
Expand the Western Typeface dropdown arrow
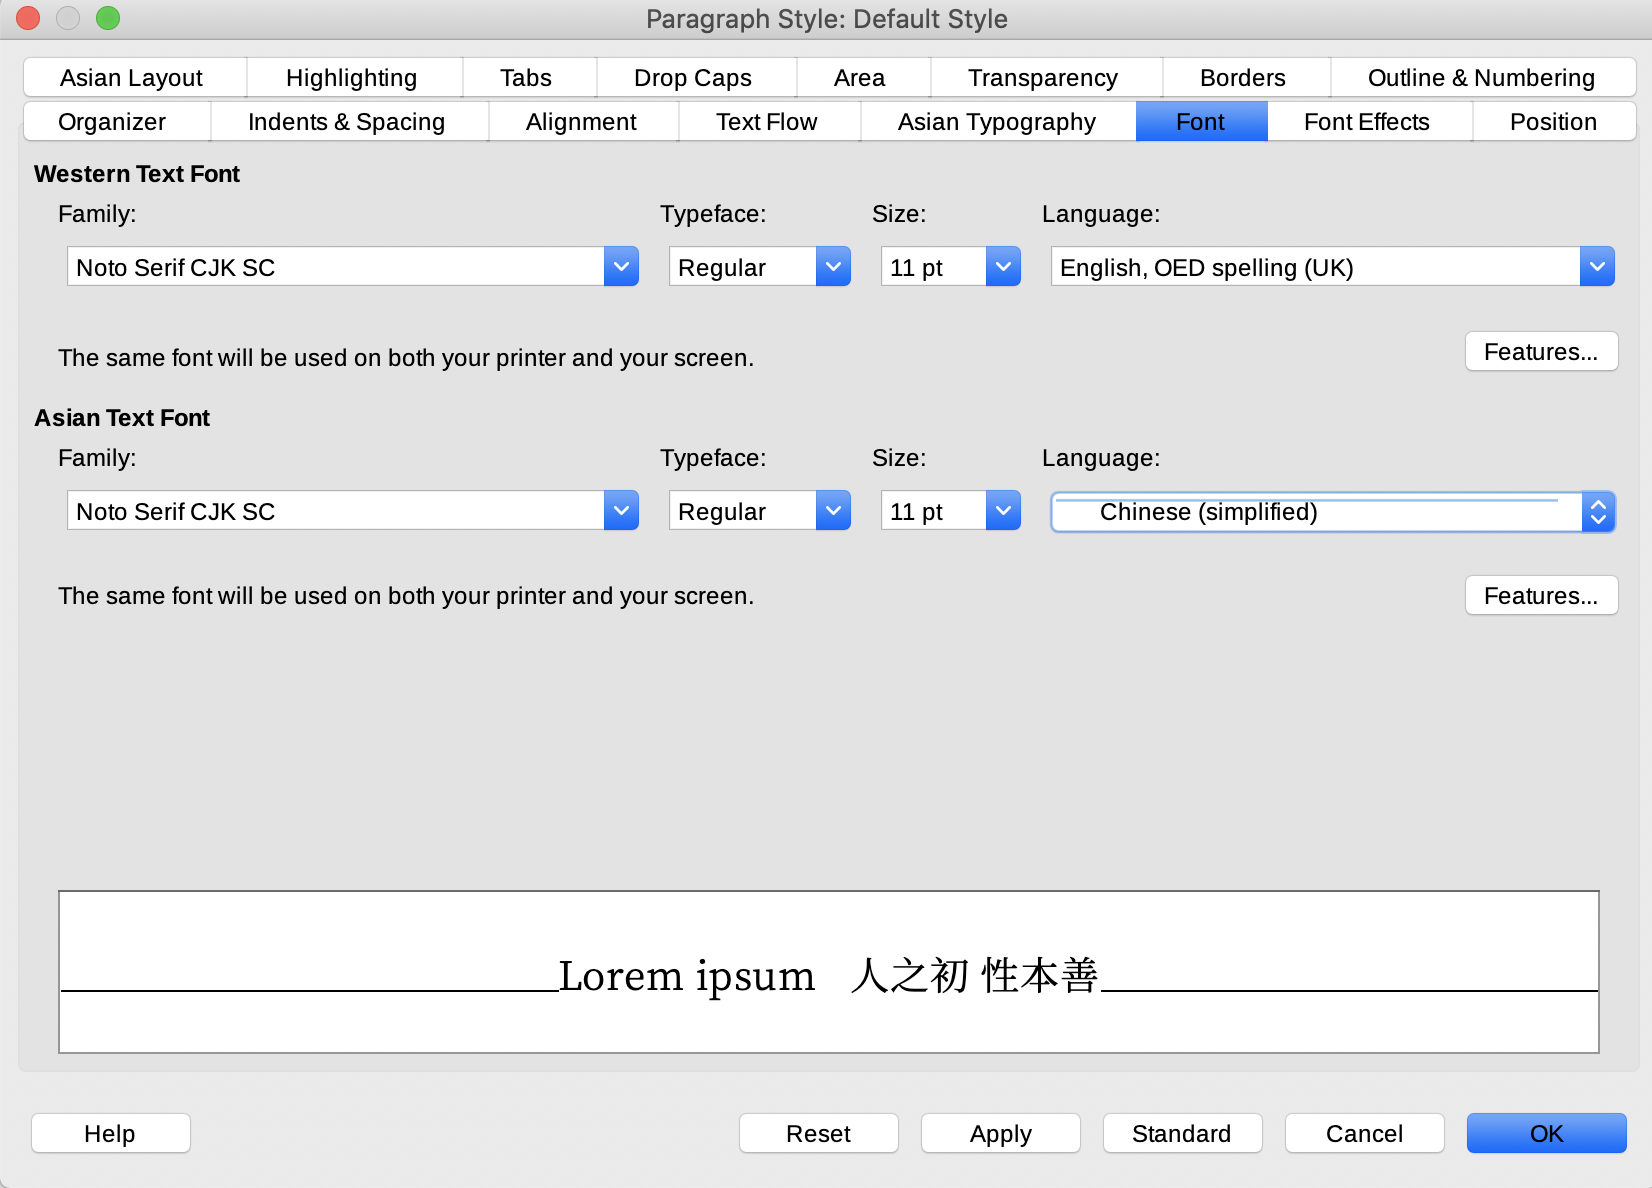(833, 267)
